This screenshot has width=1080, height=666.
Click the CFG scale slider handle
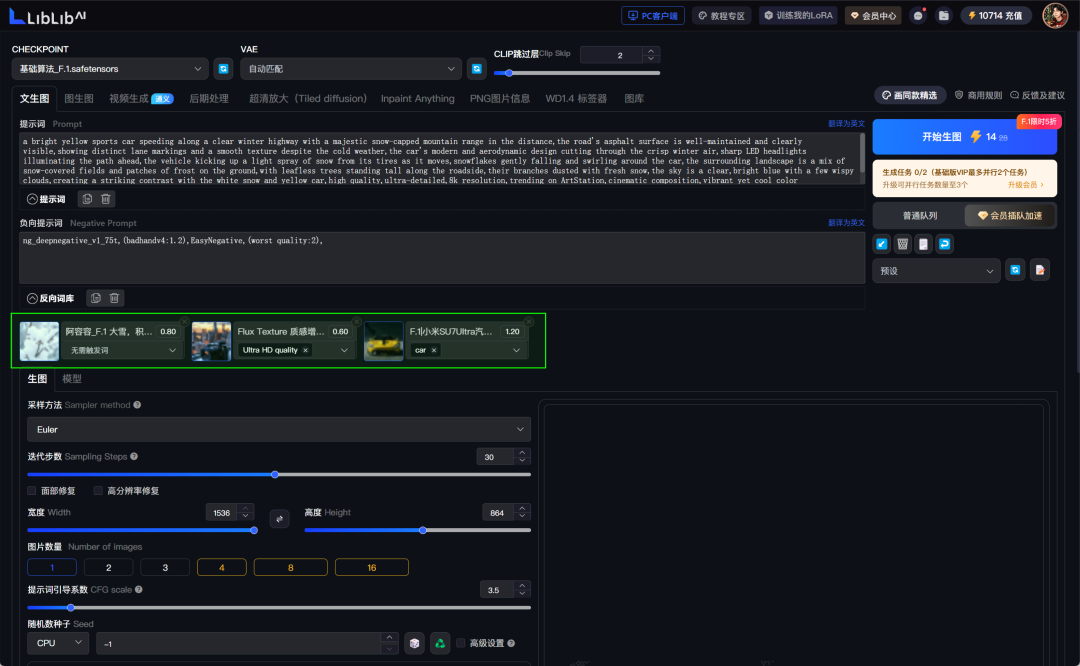click(x=71, y=607)
